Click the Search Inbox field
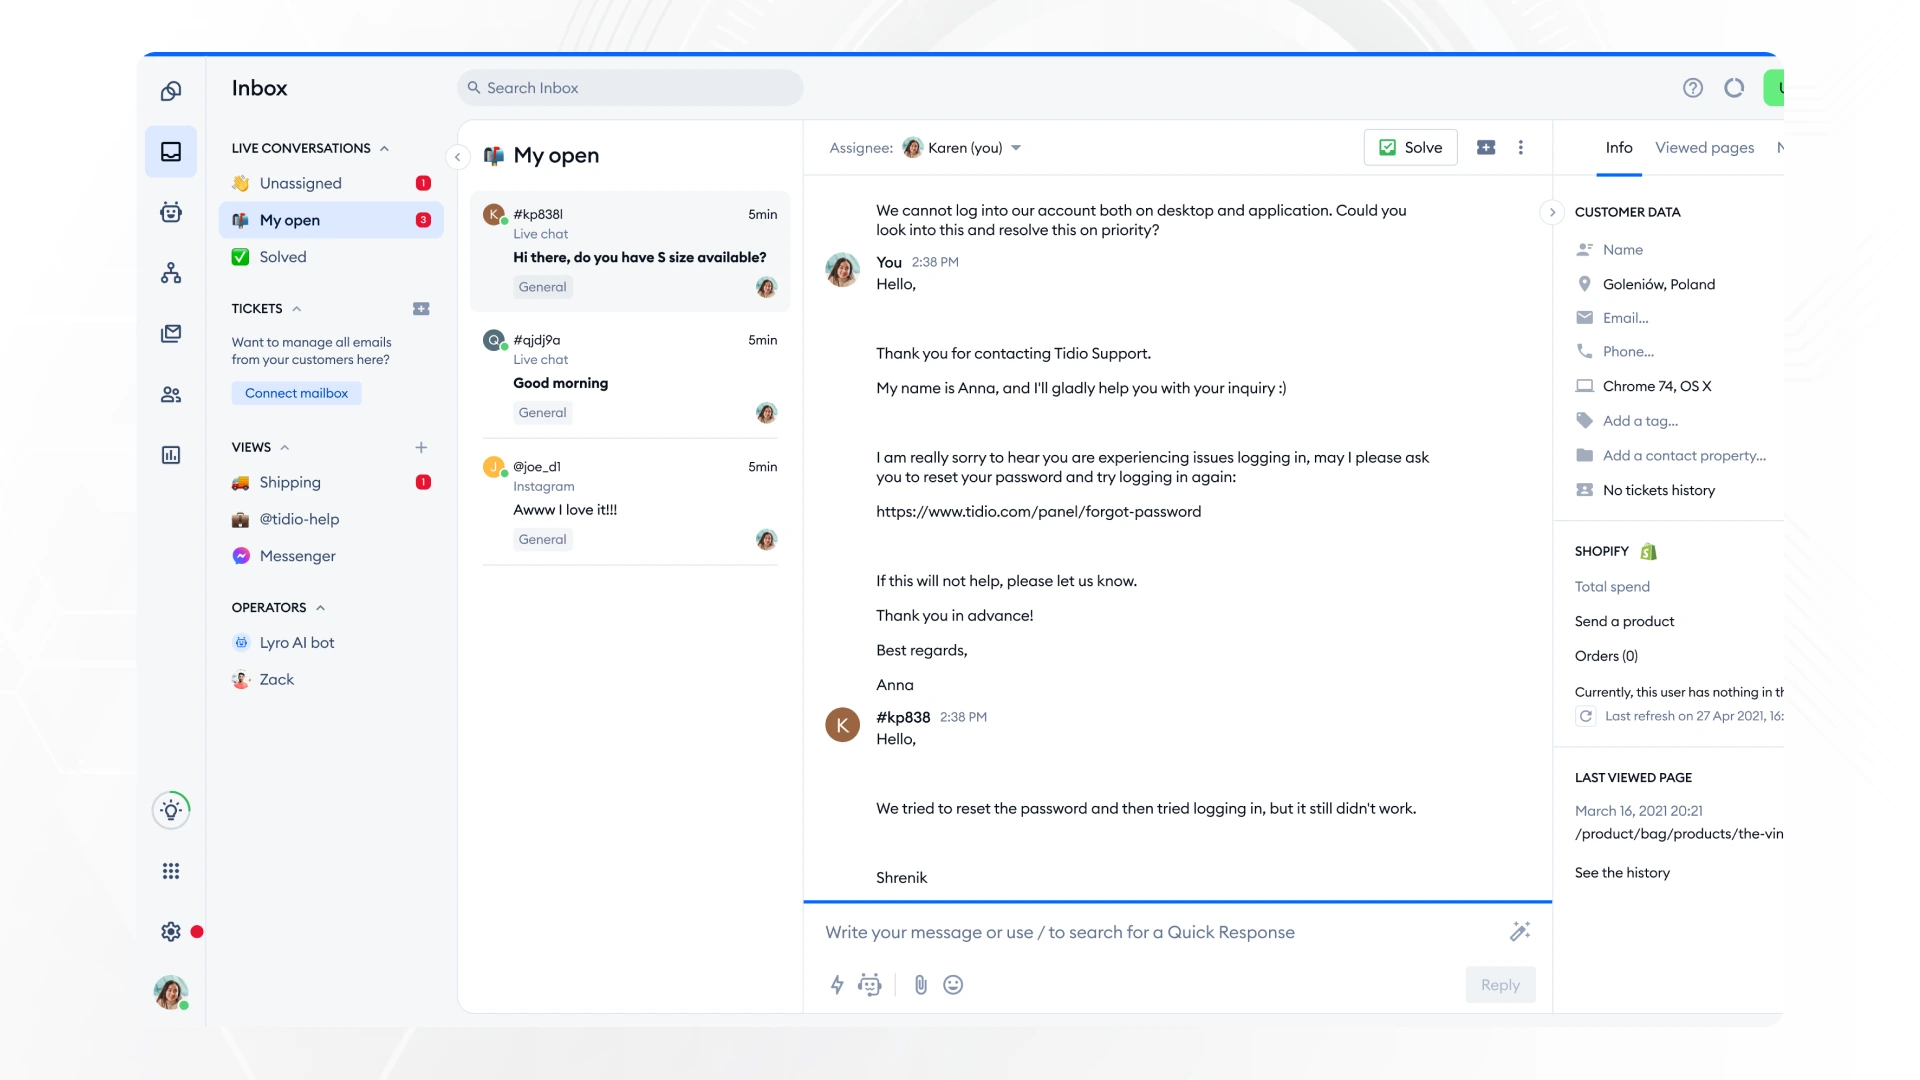Image resolution: width=1920 pixels, height=1080 pixels. click(630, 88)
